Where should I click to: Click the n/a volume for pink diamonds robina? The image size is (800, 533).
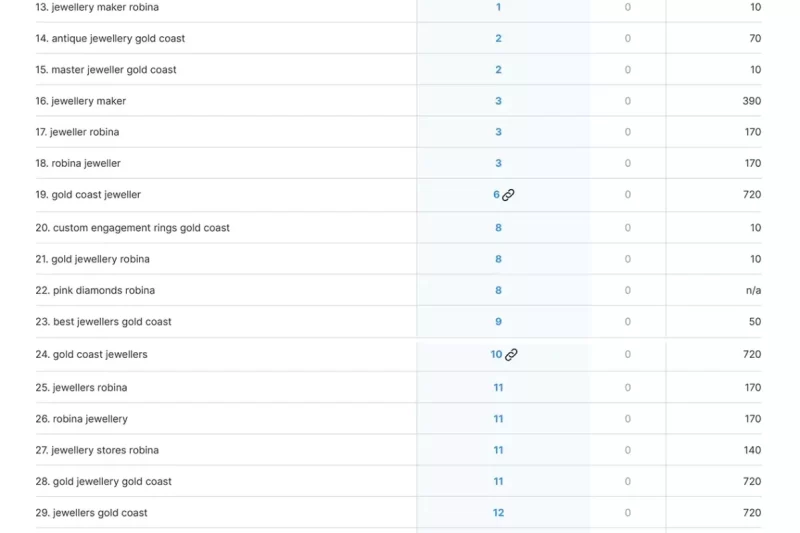753,291
